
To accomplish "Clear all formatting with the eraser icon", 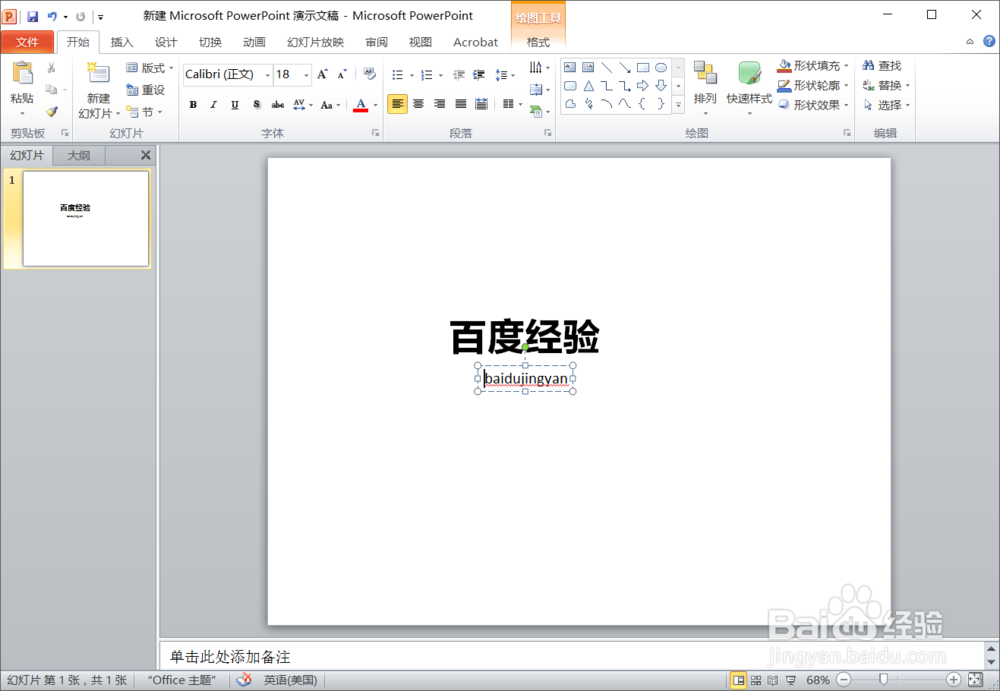I will (x=369, y=74).
